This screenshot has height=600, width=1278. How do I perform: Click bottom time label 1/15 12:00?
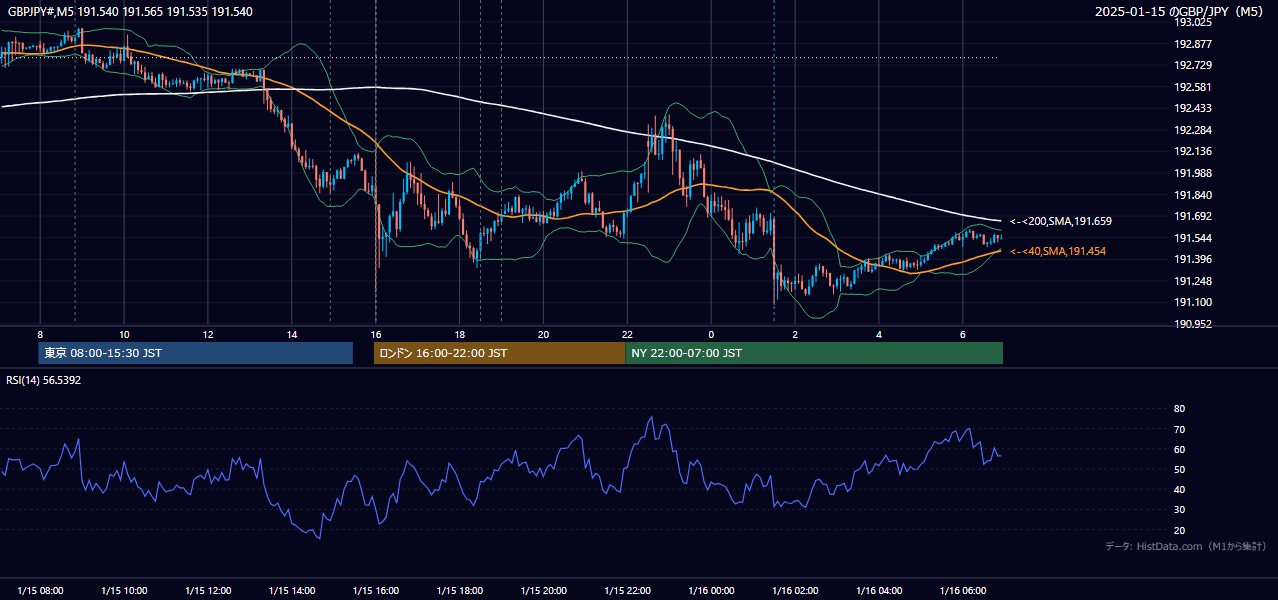tap(208, 591)
